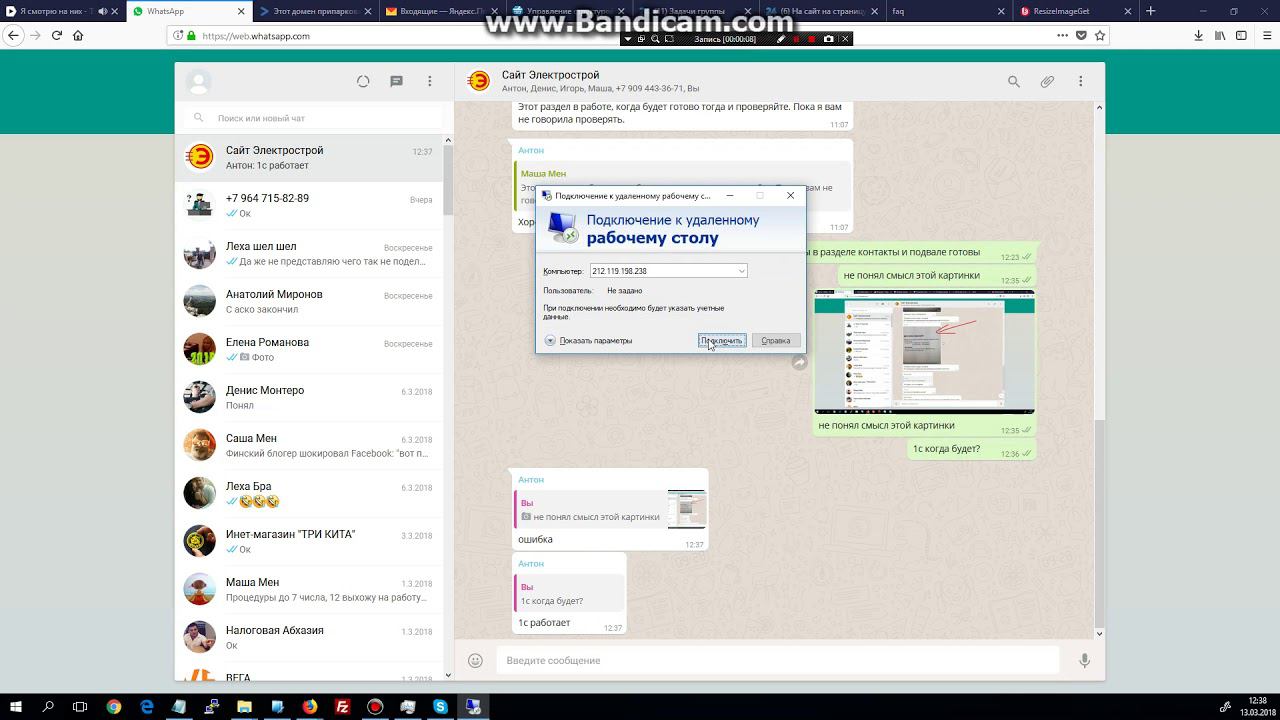
Task: Open Маша Мен chat in sidebar
Action: (x=309, y=590)
